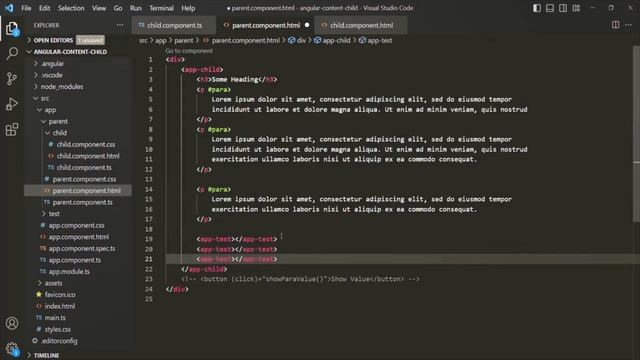Open the Go menu

coord(118,8)
